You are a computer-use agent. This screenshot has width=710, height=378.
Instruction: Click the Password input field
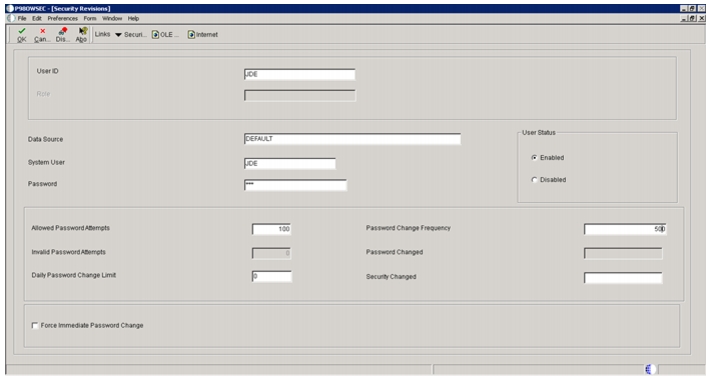coord(295,185)
